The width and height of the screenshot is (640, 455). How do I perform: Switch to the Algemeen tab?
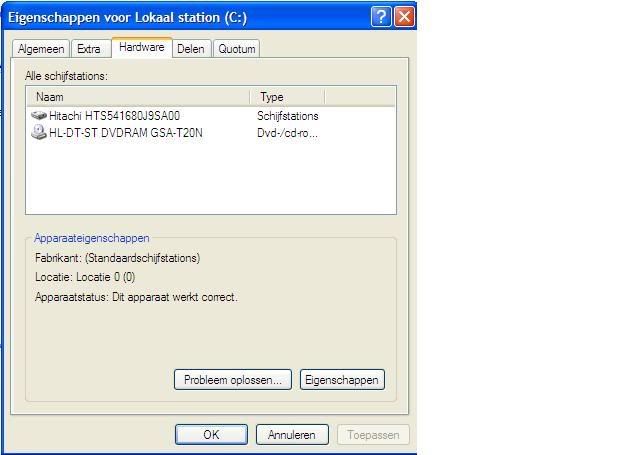41,49
